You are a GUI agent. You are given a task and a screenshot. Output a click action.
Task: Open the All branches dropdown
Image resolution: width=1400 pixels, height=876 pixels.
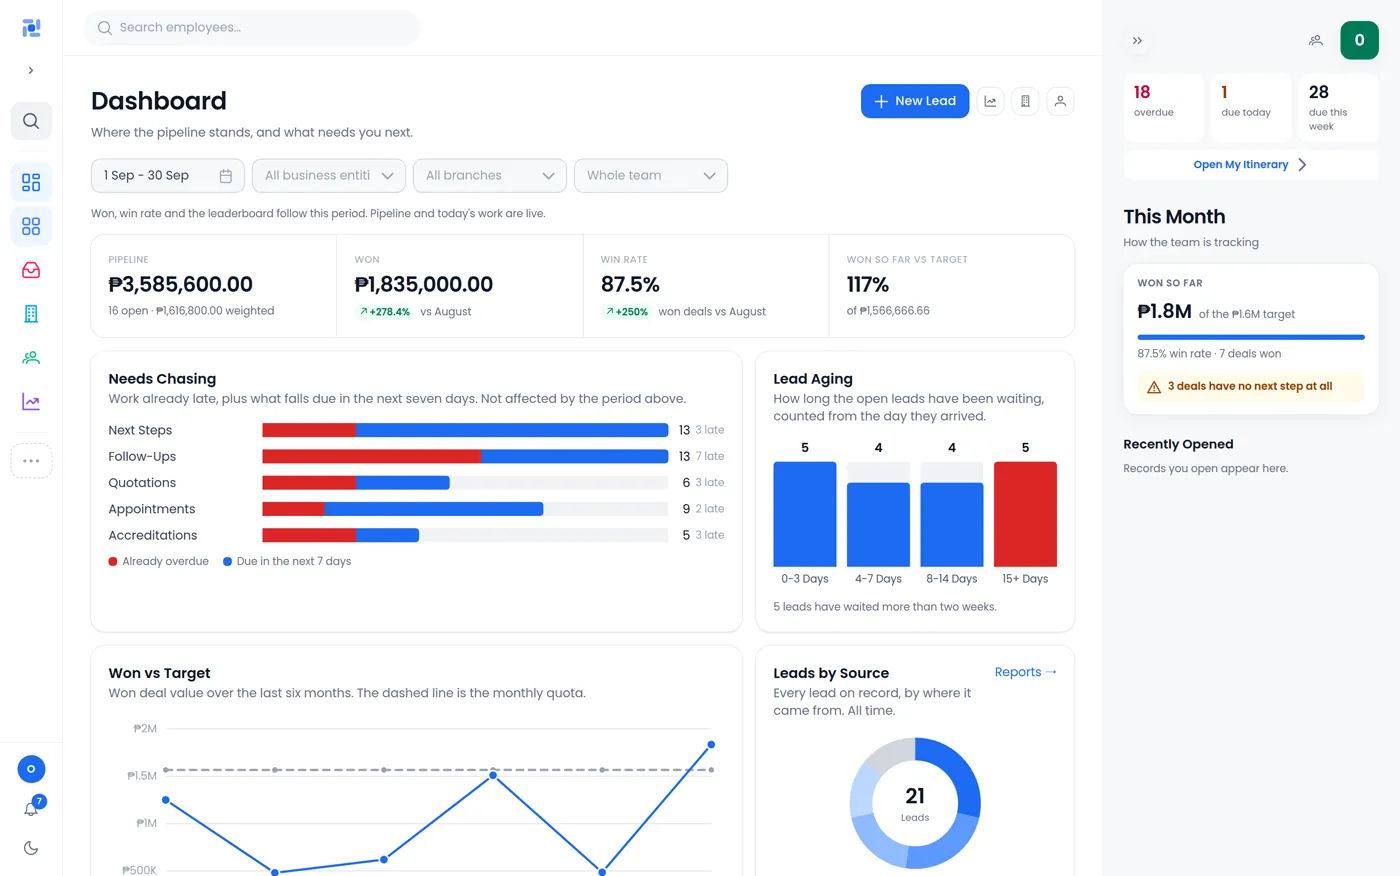[x=490, y=175]
